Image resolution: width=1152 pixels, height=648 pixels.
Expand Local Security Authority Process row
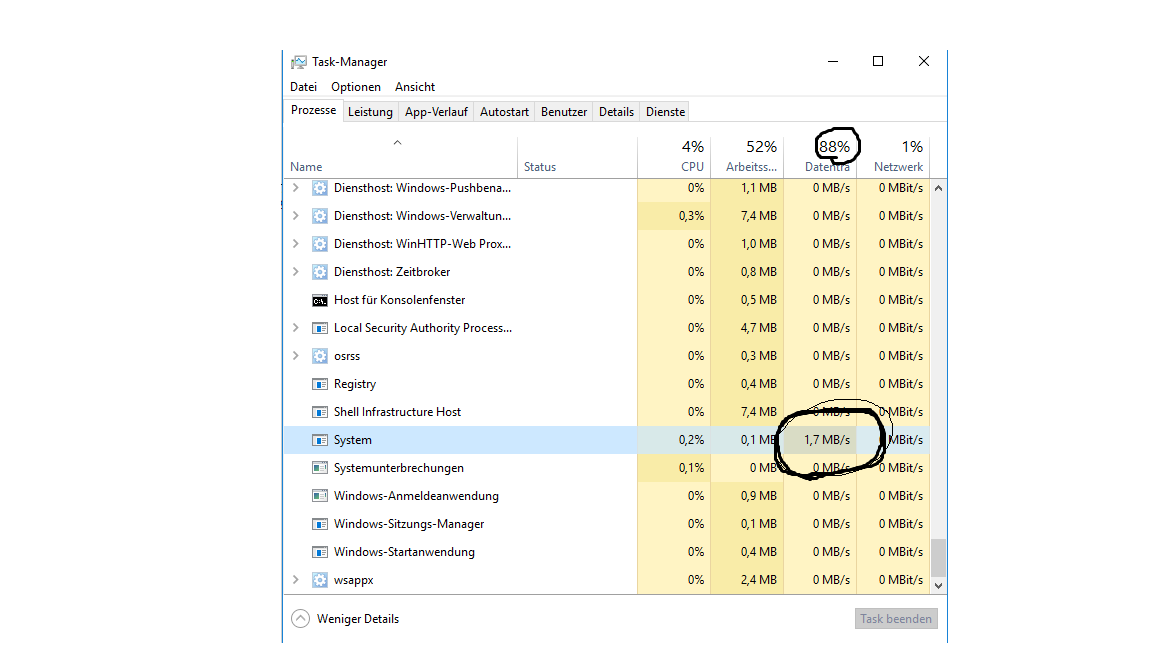coord(295,328)
